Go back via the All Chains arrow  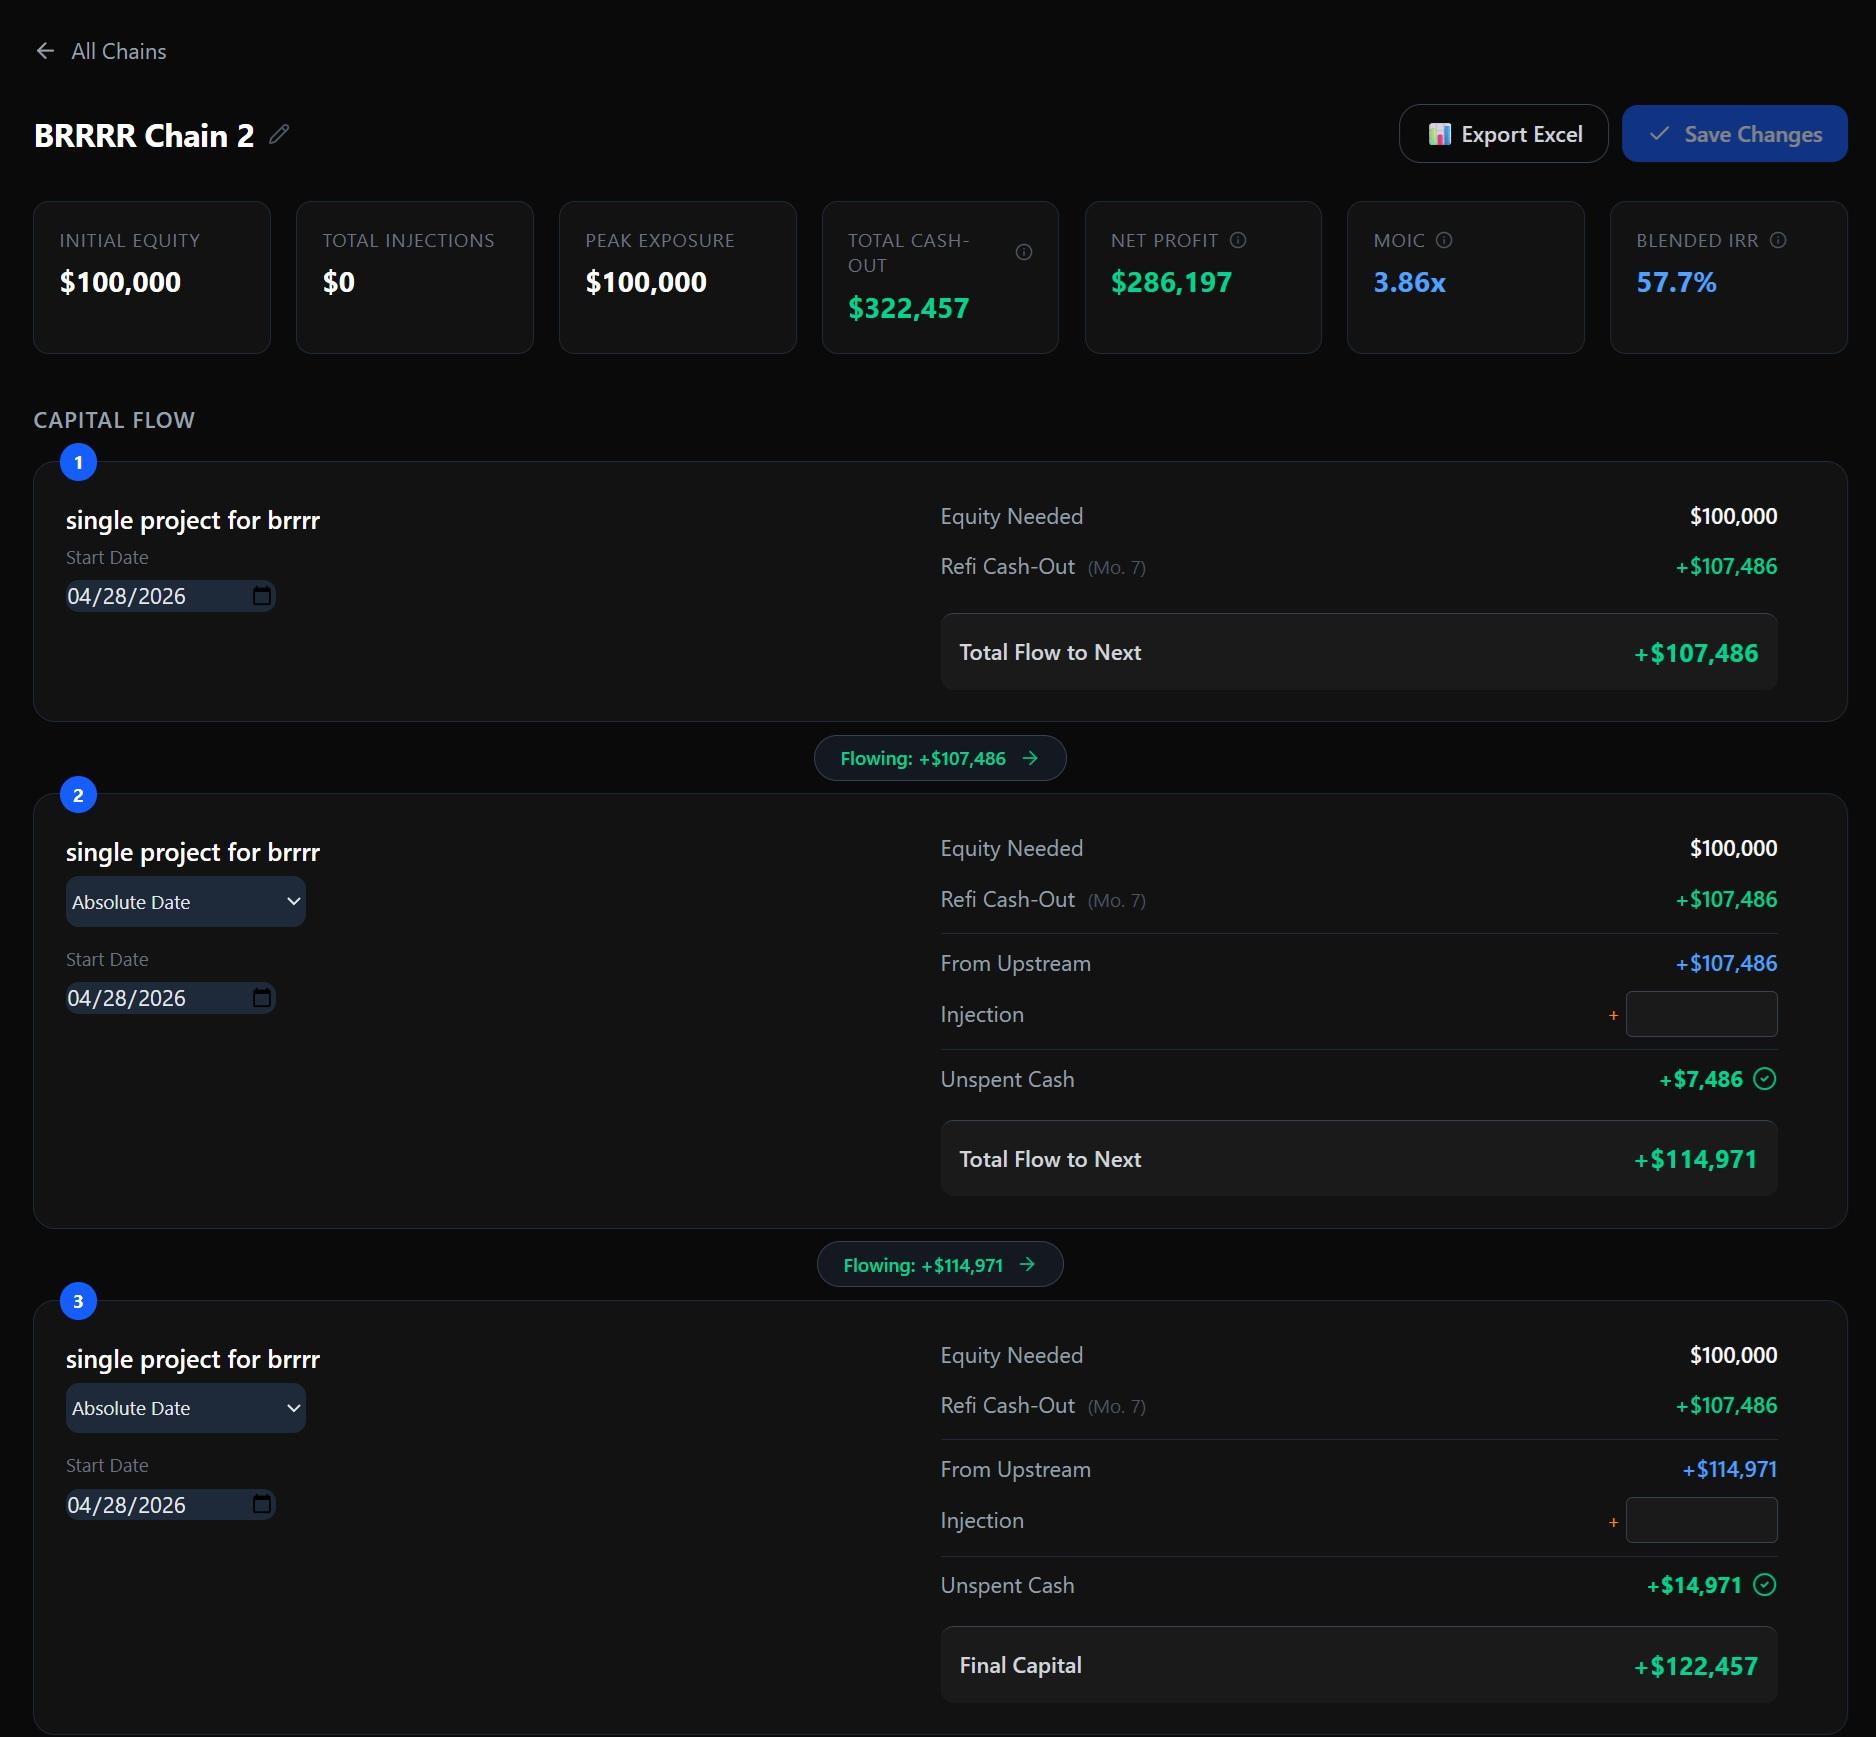point(45,51)
